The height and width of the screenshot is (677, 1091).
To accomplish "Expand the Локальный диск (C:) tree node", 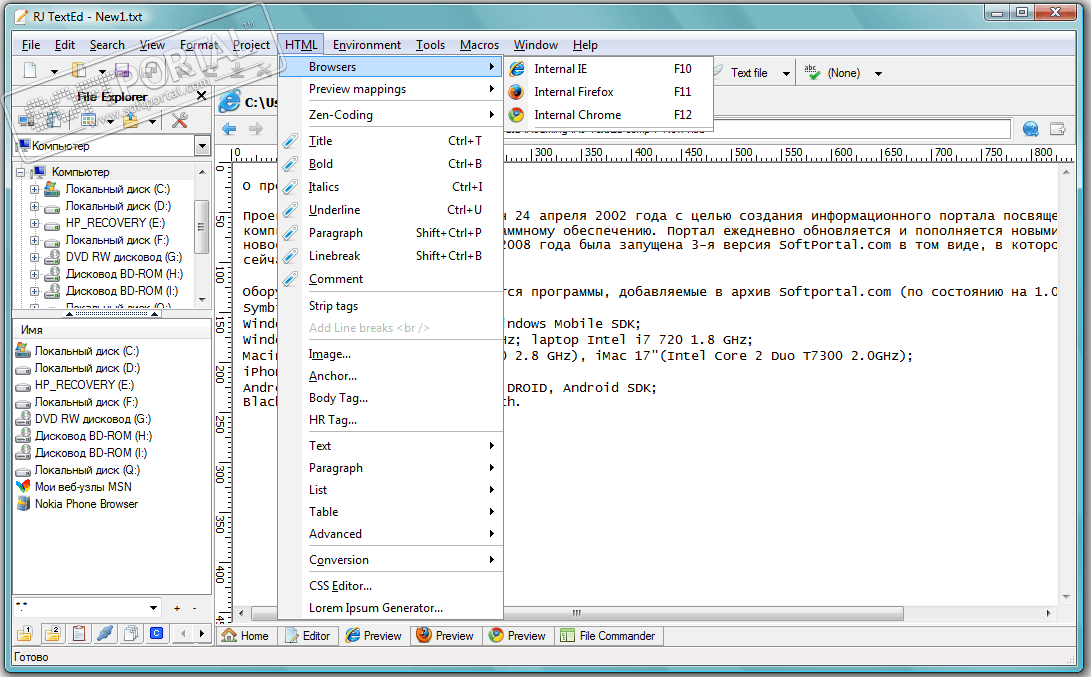I will point(35,189).
